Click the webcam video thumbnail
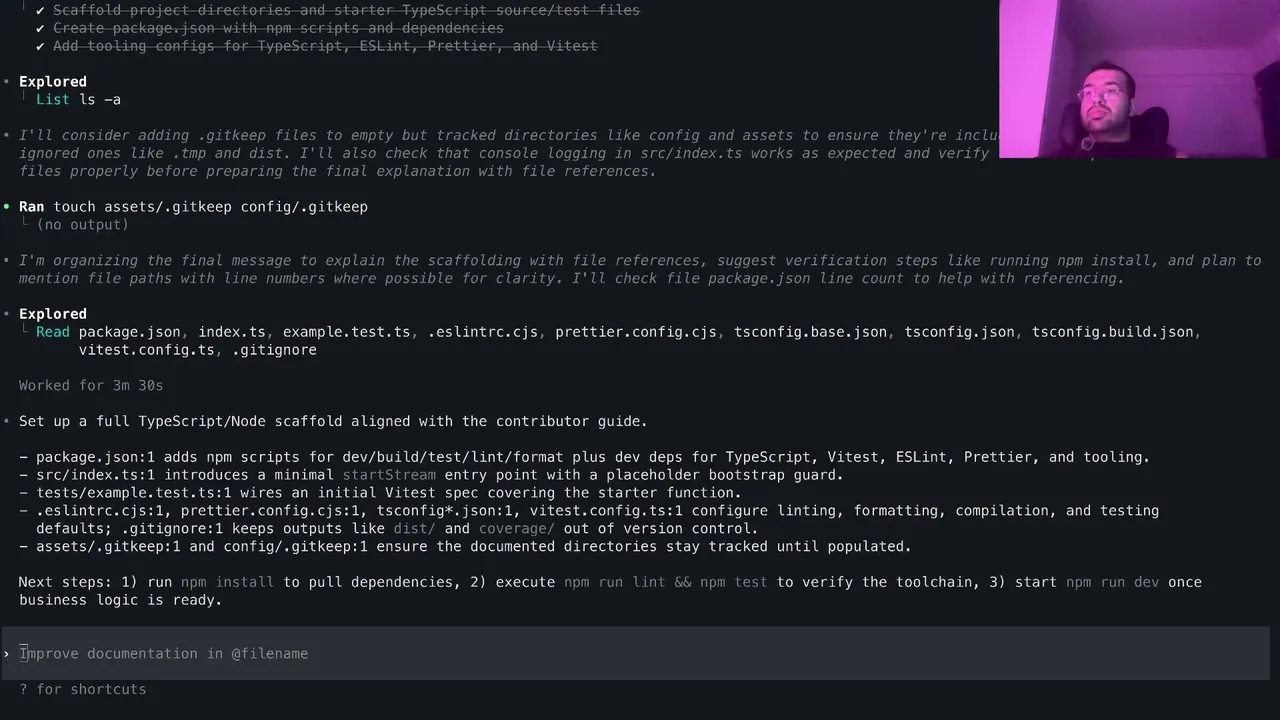This screenshot has height=720, width=1280. (1139, 79)
